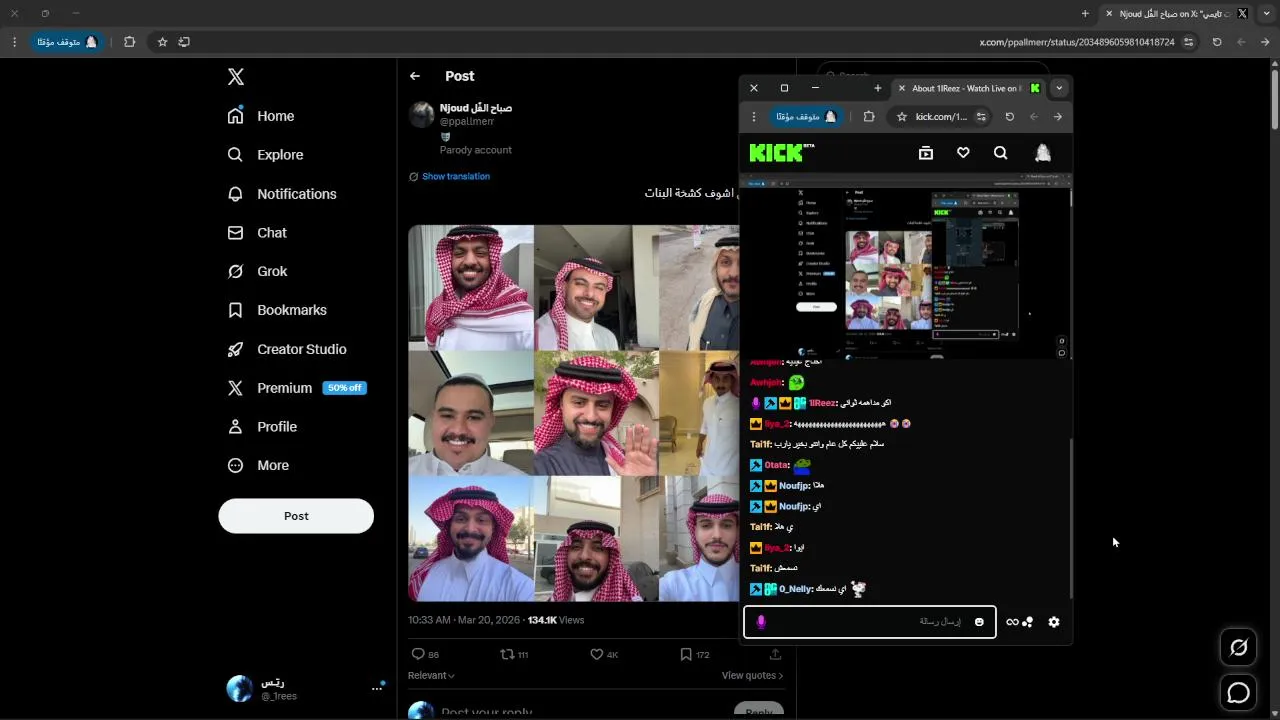Select the Njoud on X browser tab

pos(1178,14)
